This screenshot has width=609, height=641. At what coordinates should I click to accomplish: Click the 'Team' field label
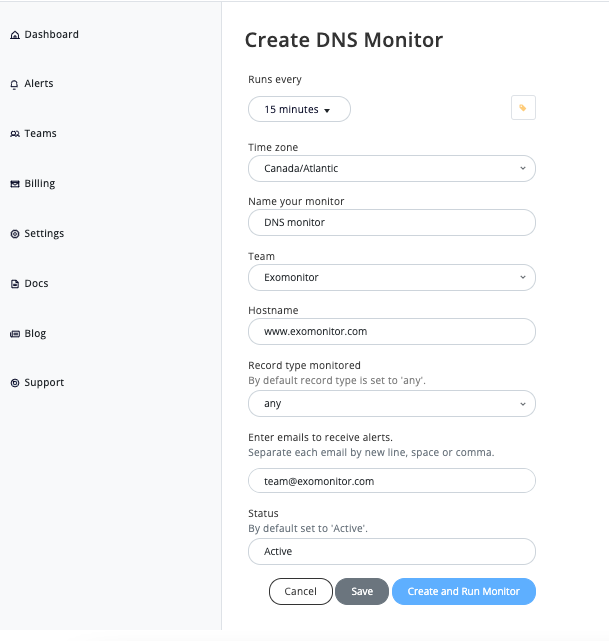click(x=262, y=256)
